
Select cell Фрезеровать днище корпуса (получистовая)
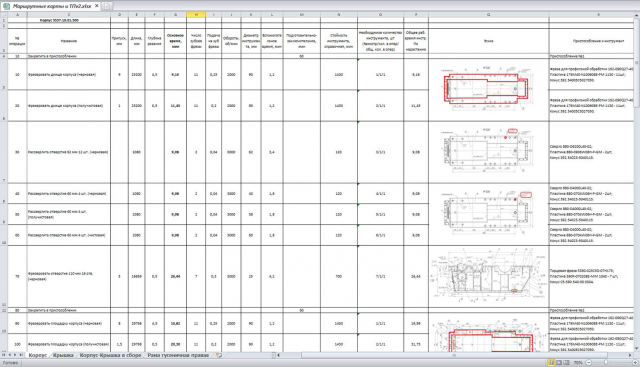[x=69, y=105]
